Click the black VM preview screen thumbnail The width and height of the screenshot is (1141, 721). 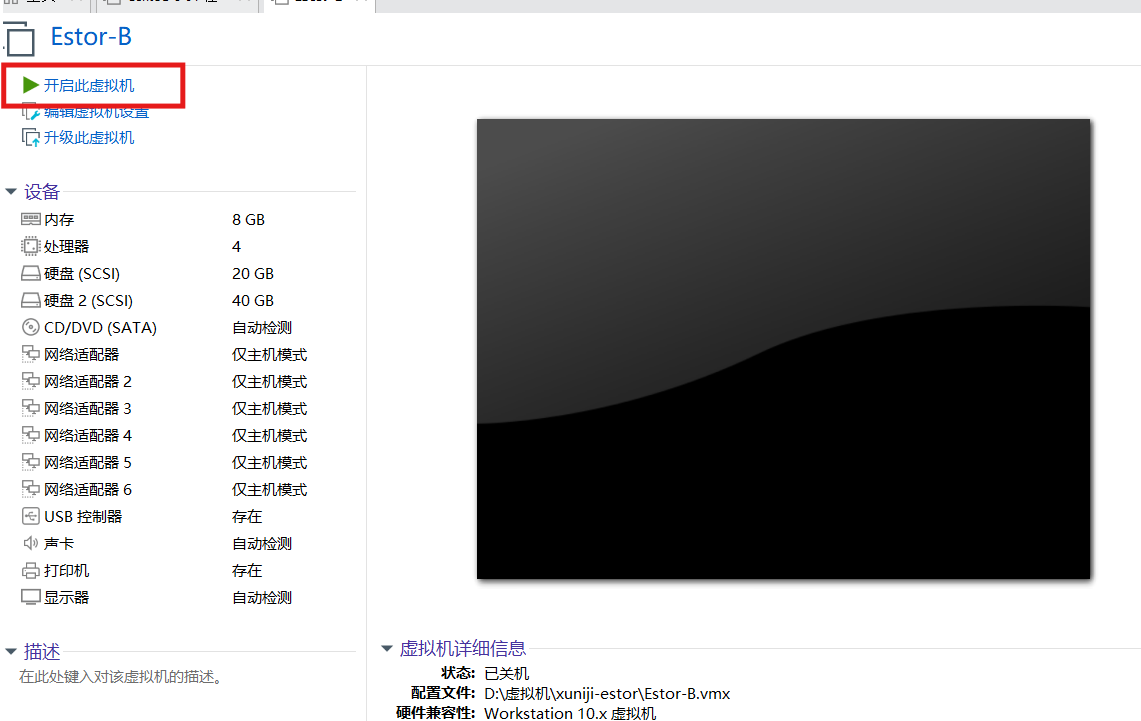pyautogui.click(x=783, y=348)
